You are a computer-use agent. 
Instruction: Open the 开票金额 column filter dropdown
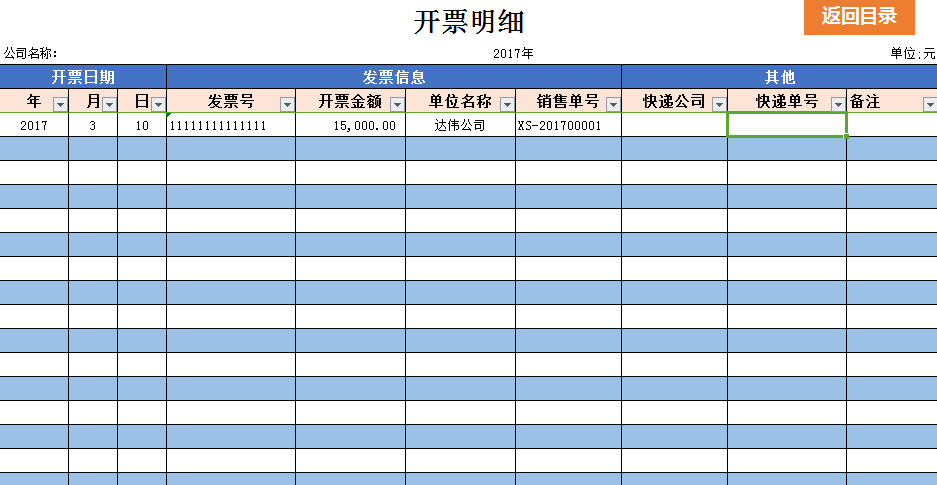pos(397,105)
